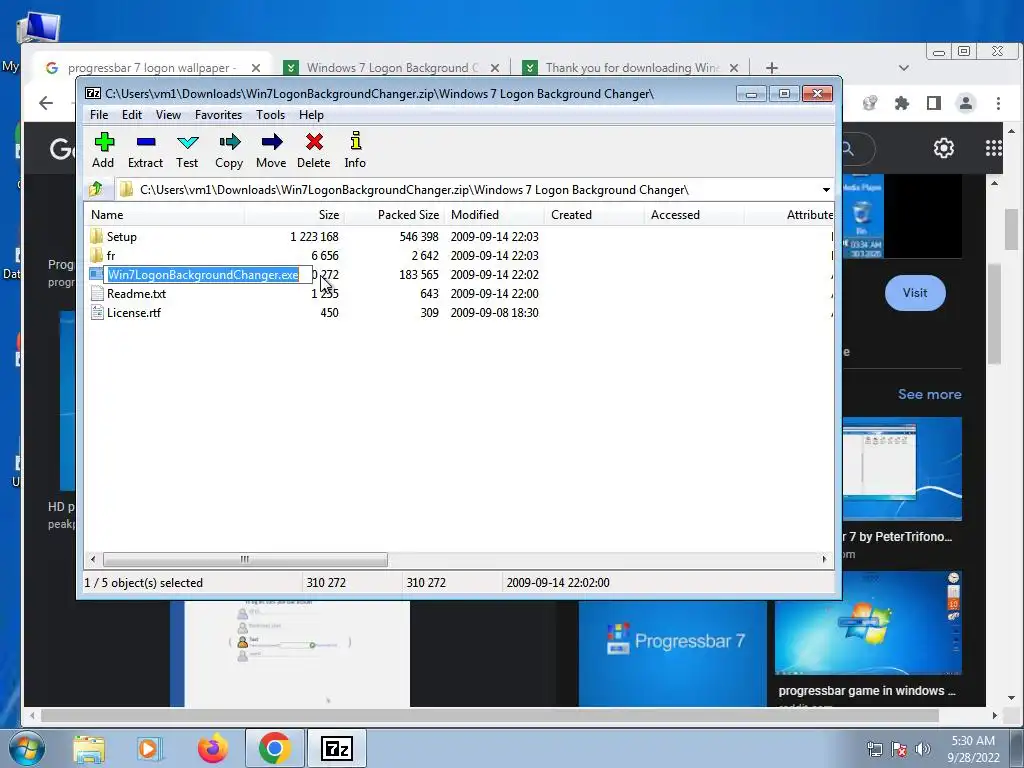1024x768 pixels.
Task: Sort by the Accessed column header
Action: 694,215
